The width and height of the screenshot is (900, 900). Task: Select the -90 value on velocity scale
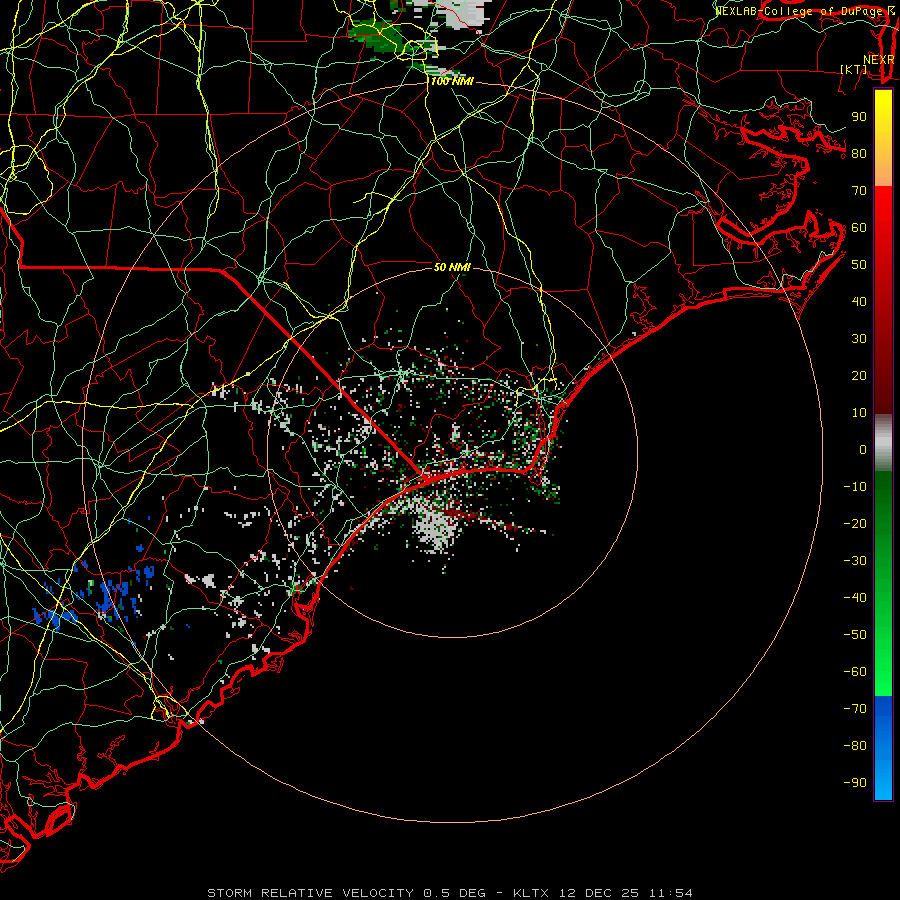click(855, 783)
